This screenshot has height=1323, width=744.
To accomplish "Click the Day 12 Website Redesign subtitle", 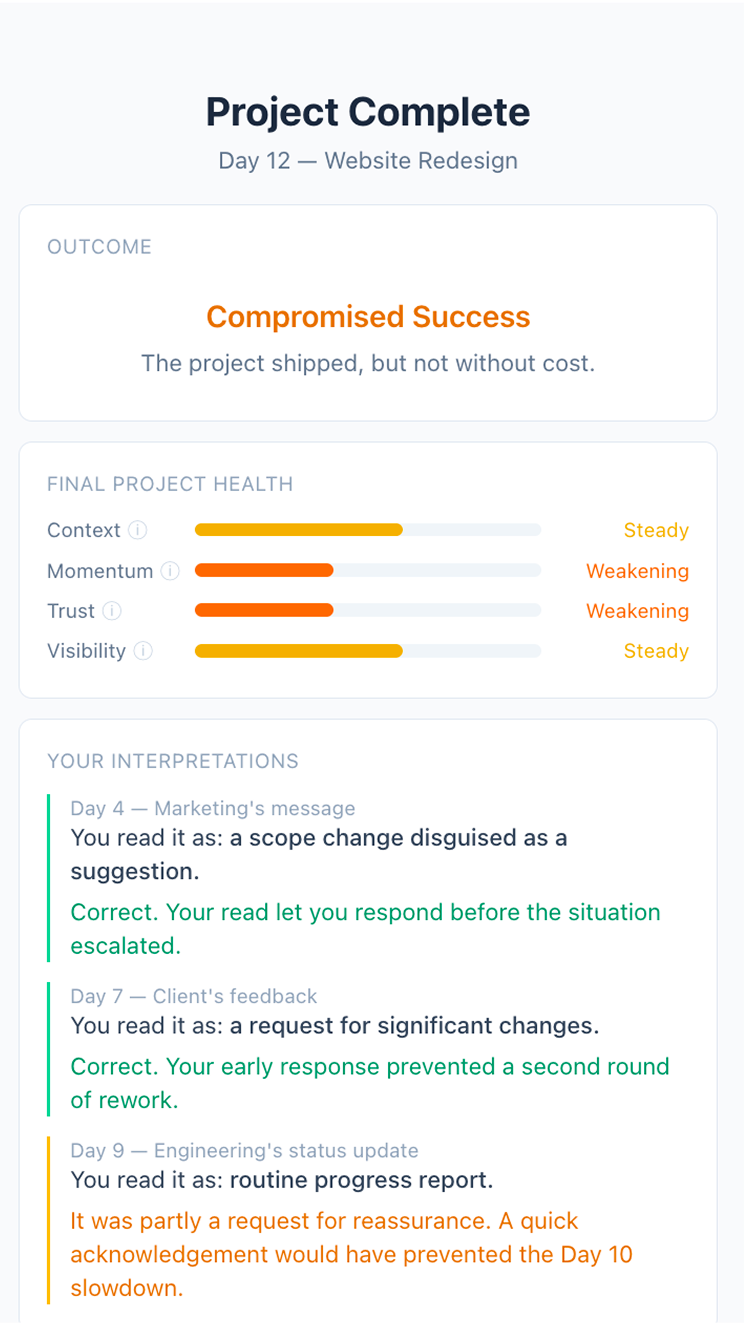I will pyautogui.click(x=367, y=161).
